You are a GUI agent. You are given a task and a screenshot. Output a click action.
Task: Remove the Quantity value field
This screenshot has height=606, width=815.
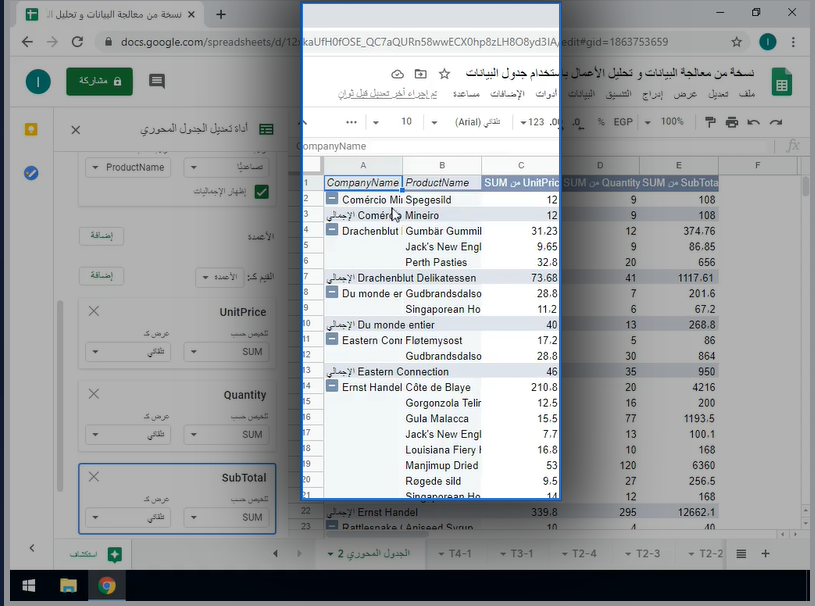(x=94, y=394)
